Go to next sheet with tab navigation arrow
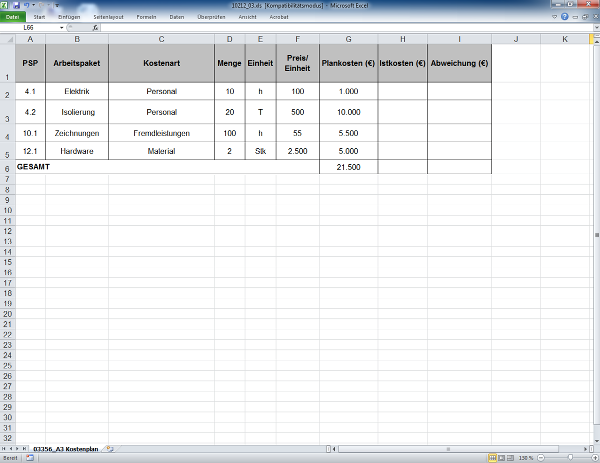This screenshot has height=463, width=600. point(19,449)
